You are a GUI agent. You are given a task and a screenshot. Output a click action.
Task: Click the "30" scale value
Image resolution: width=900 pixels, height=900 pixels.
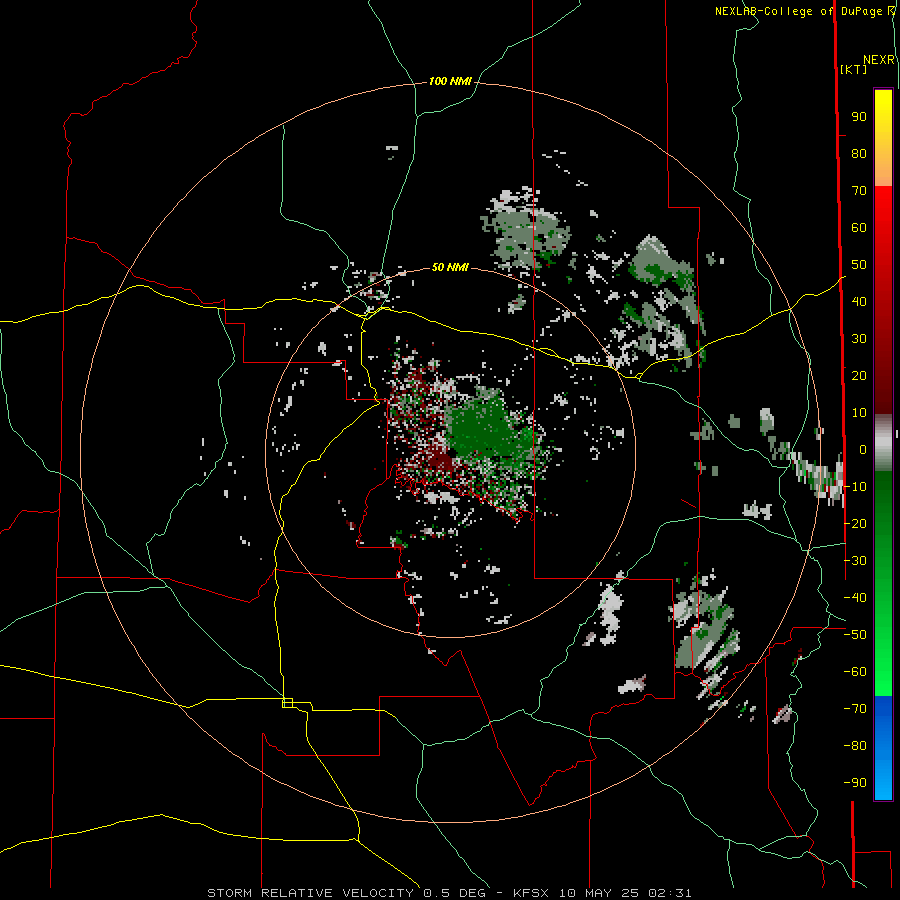click(859, 339)
